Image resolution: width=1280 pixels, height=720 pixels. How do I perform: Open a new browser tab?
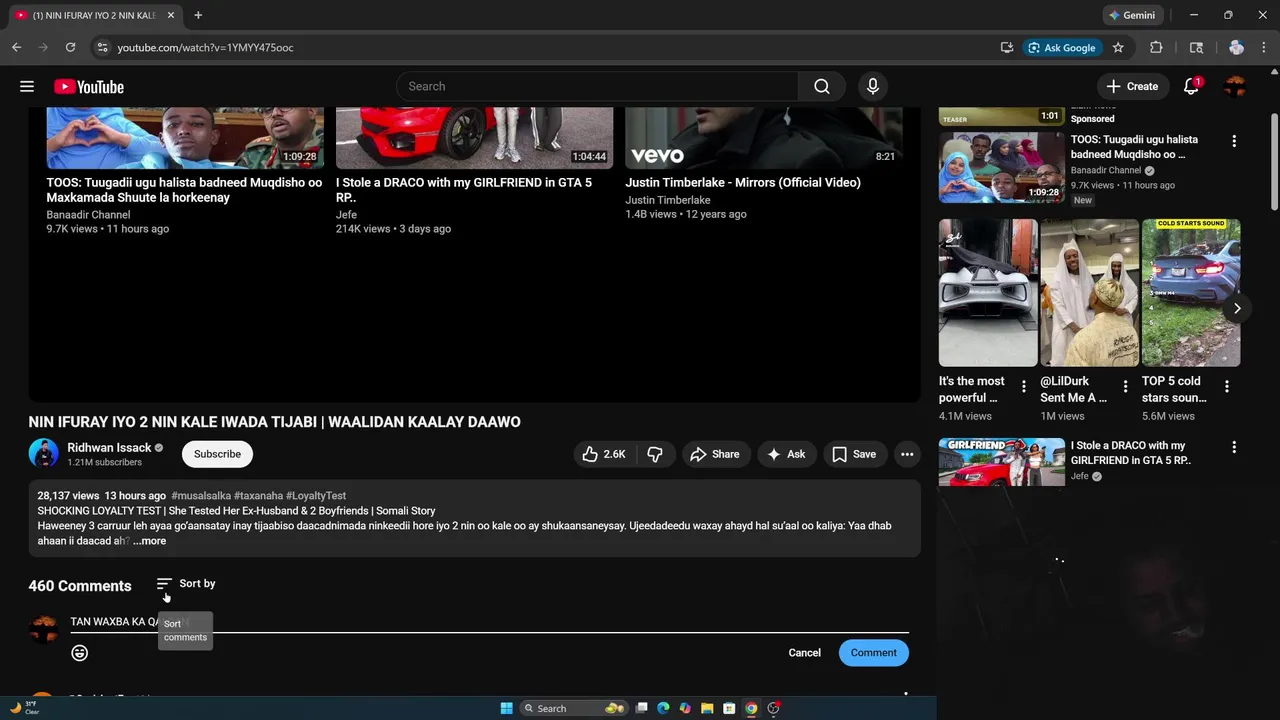point(198,15)
